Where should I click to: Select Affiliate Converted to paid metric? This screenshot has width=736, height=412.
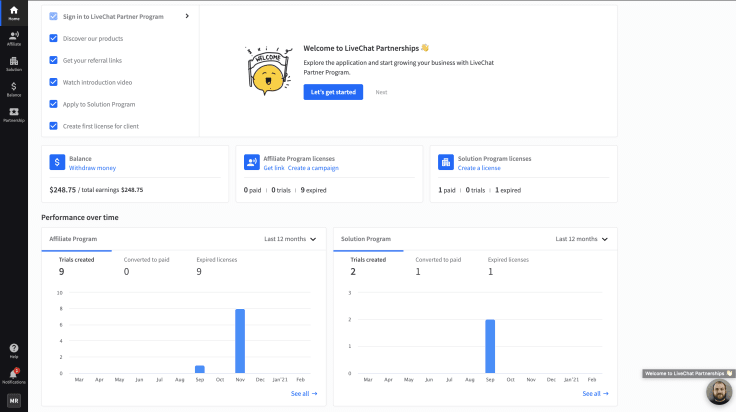(146, 266)
